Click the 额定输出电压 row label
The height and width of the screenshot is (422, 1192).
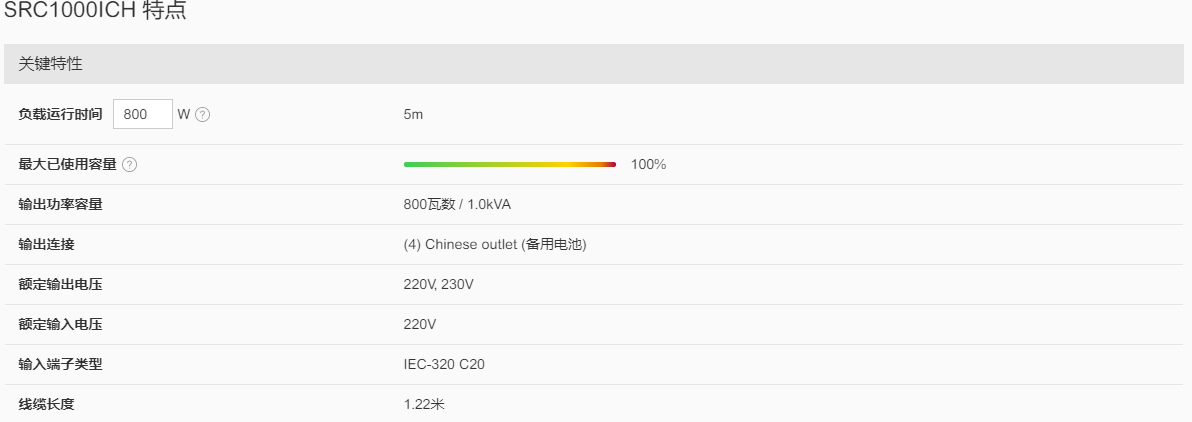pos(60,285)
